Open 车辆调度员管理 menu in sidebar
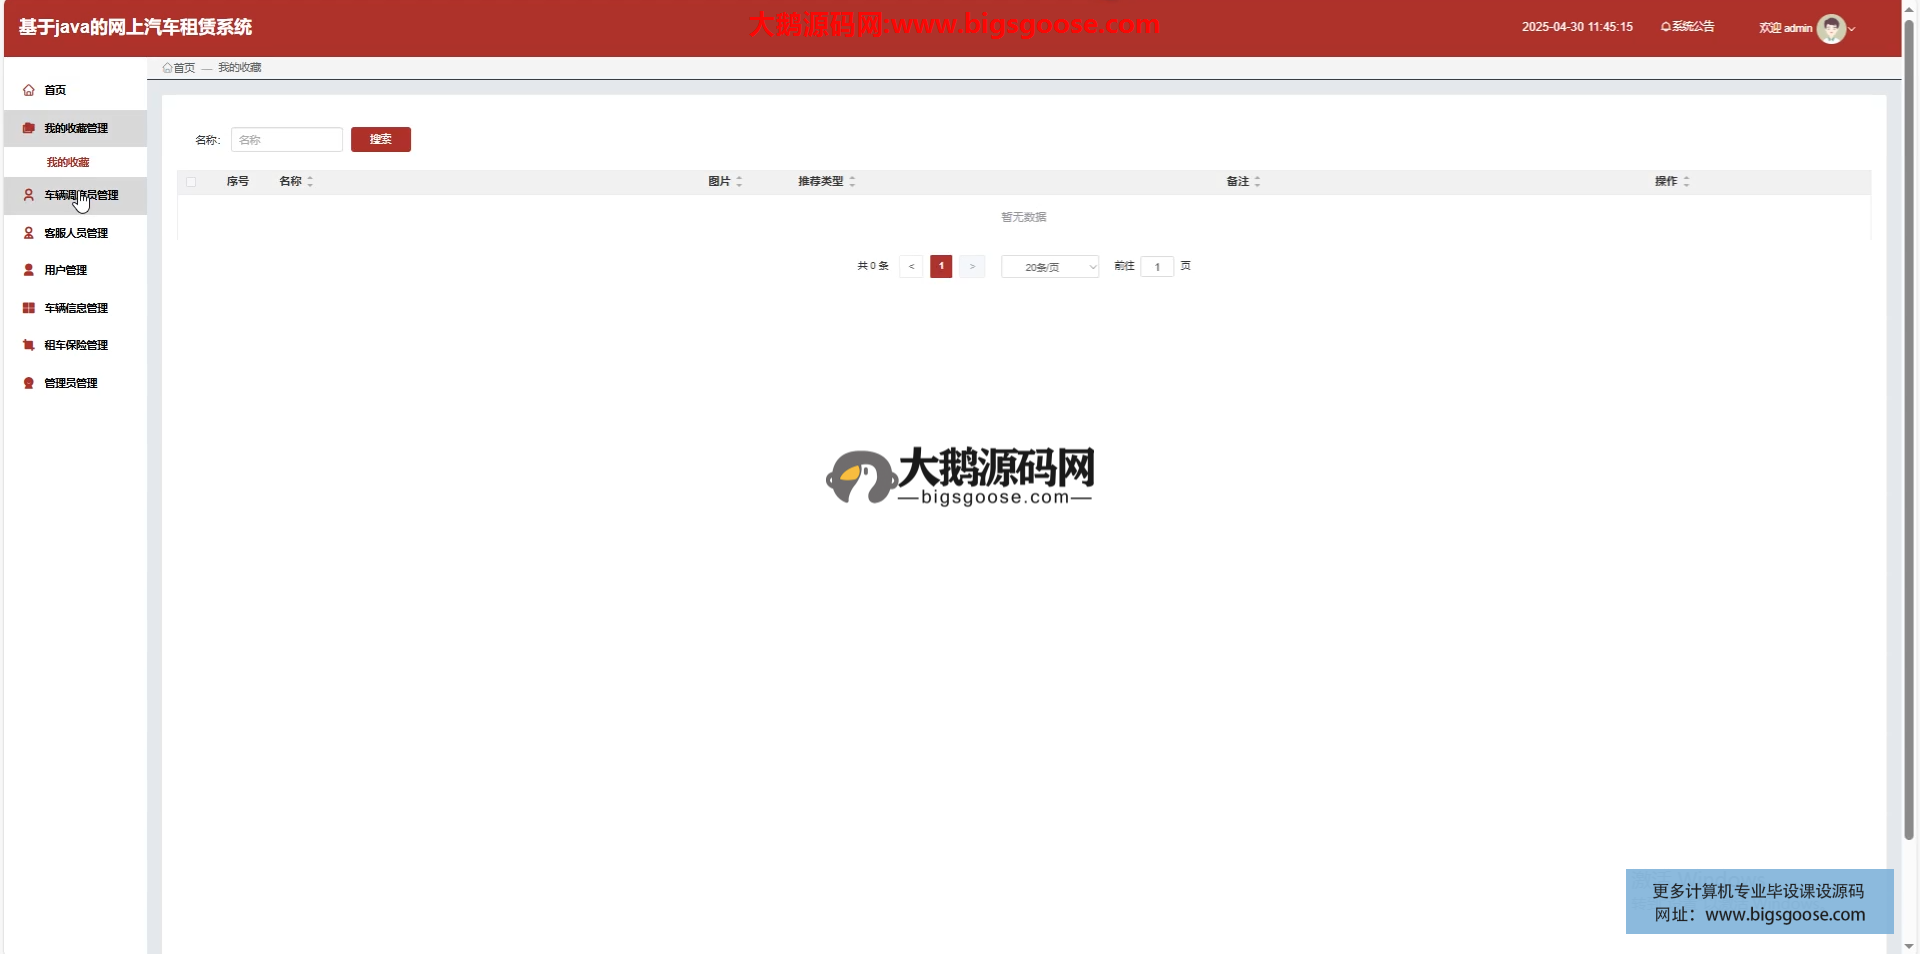This screenshot has height=954, width=1920. click(81, 195)
